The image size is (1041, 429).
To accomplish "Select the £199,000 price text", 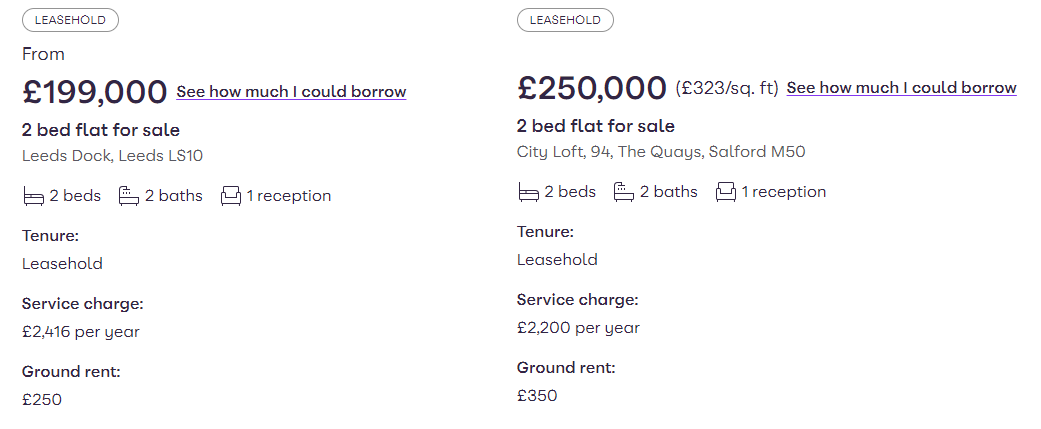I will tap(94, 92).
